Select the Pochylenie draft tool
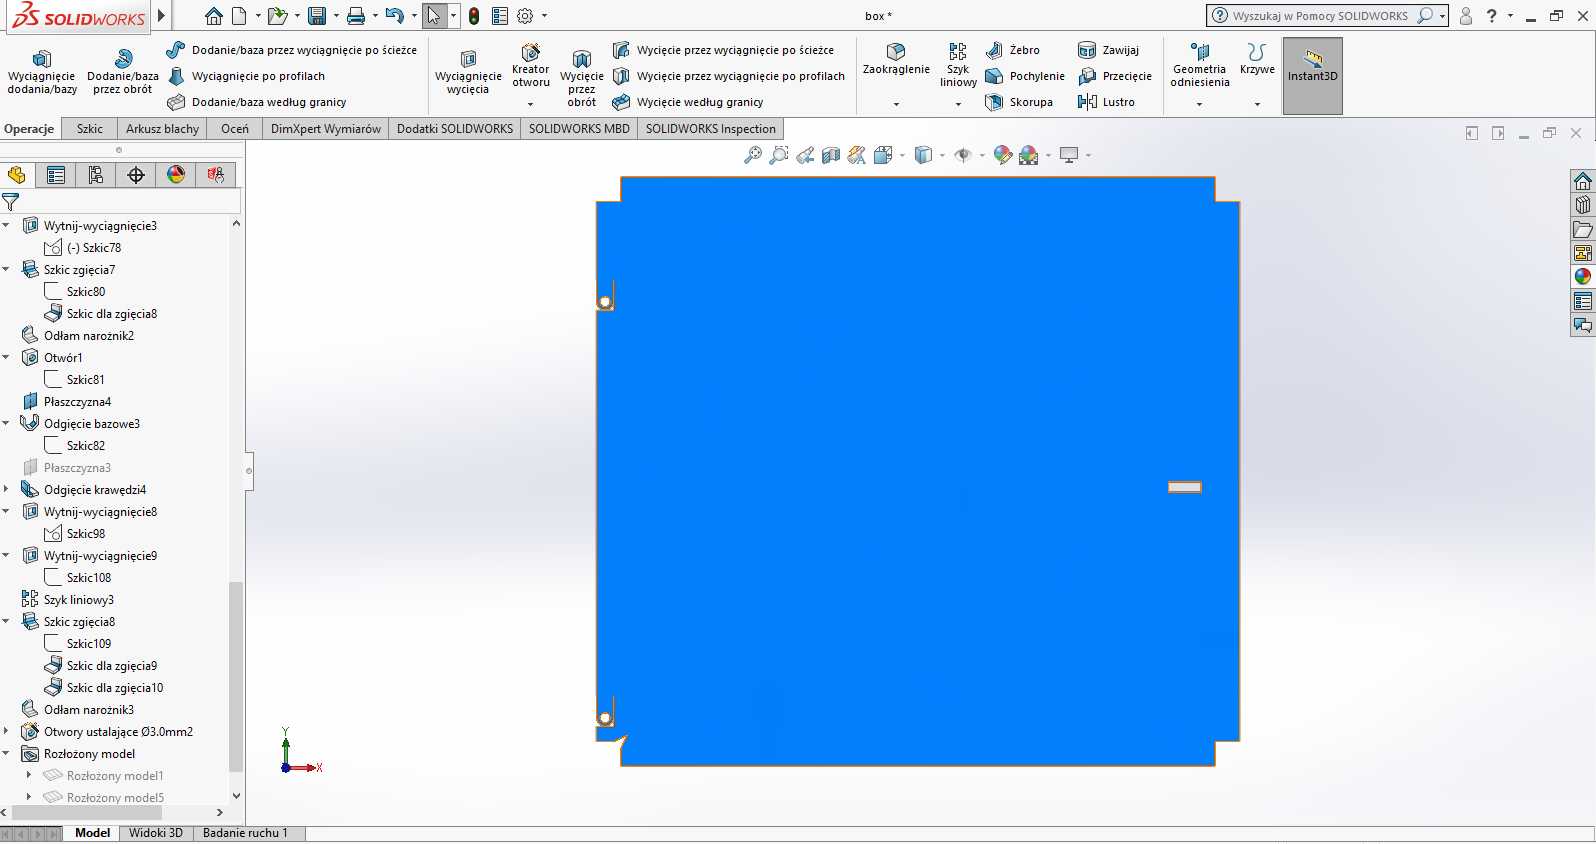Viewport: 1596px width, 844px height. click(x=1025, y=76)
